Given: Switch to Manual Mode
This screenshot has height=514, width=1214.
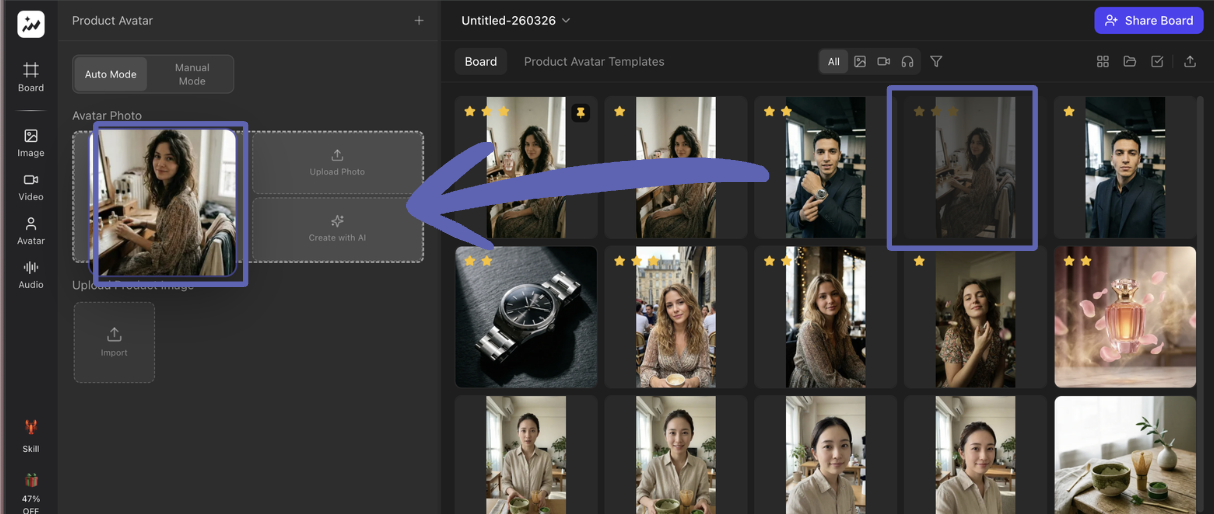Looking at the screenshot, I should pos(192,74).
